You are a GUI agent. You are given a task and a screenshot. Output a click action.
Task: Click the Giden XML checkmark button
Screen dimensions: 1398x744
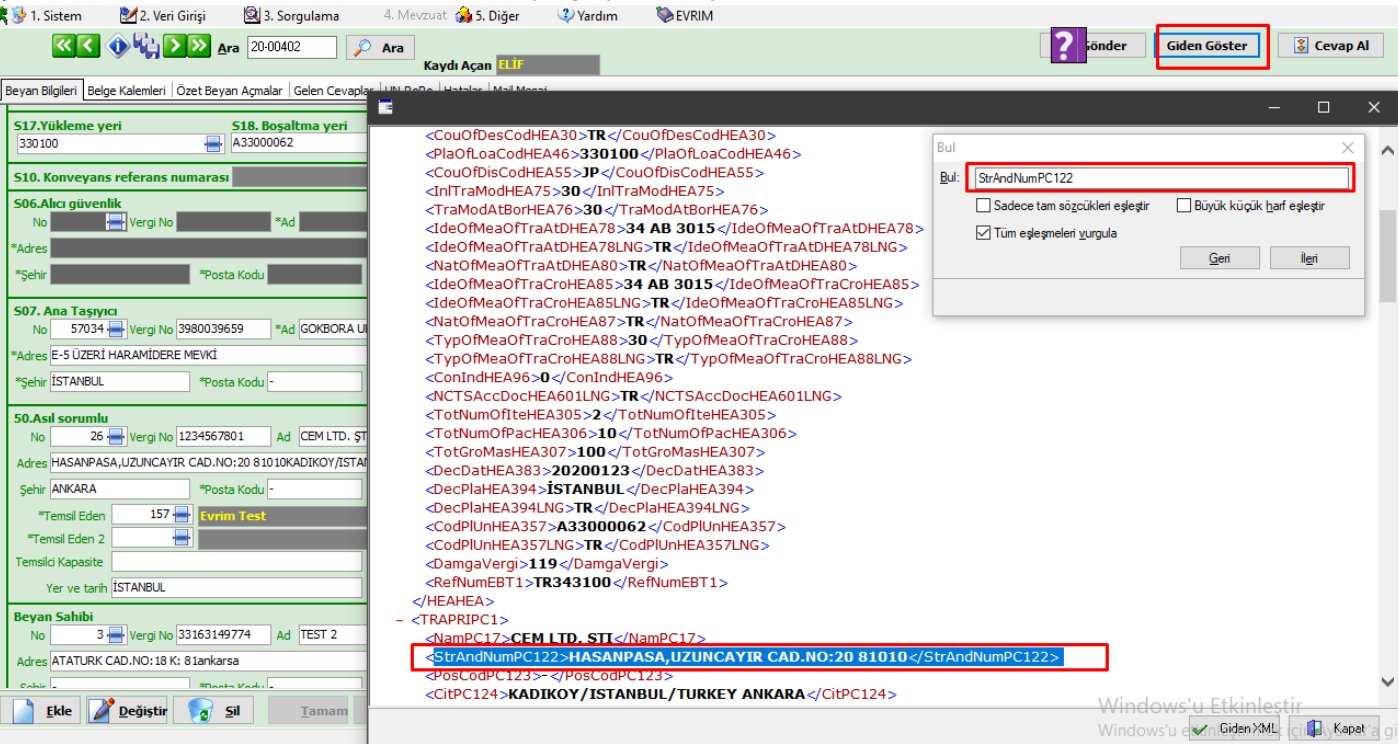(1235, 728)
